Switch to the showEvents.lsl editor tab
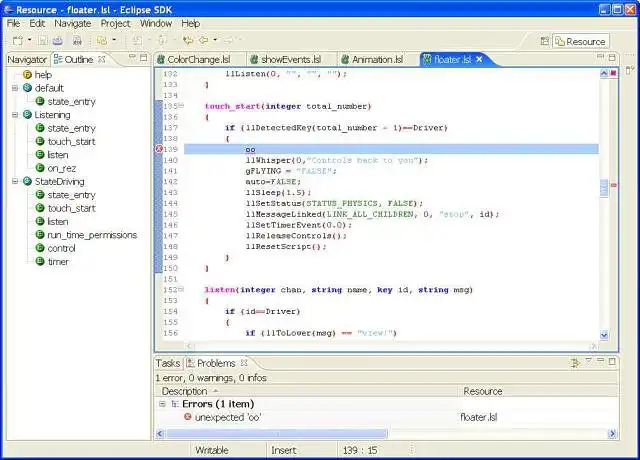The height and width of the screenshot is (460, 640). click(291, 60)
